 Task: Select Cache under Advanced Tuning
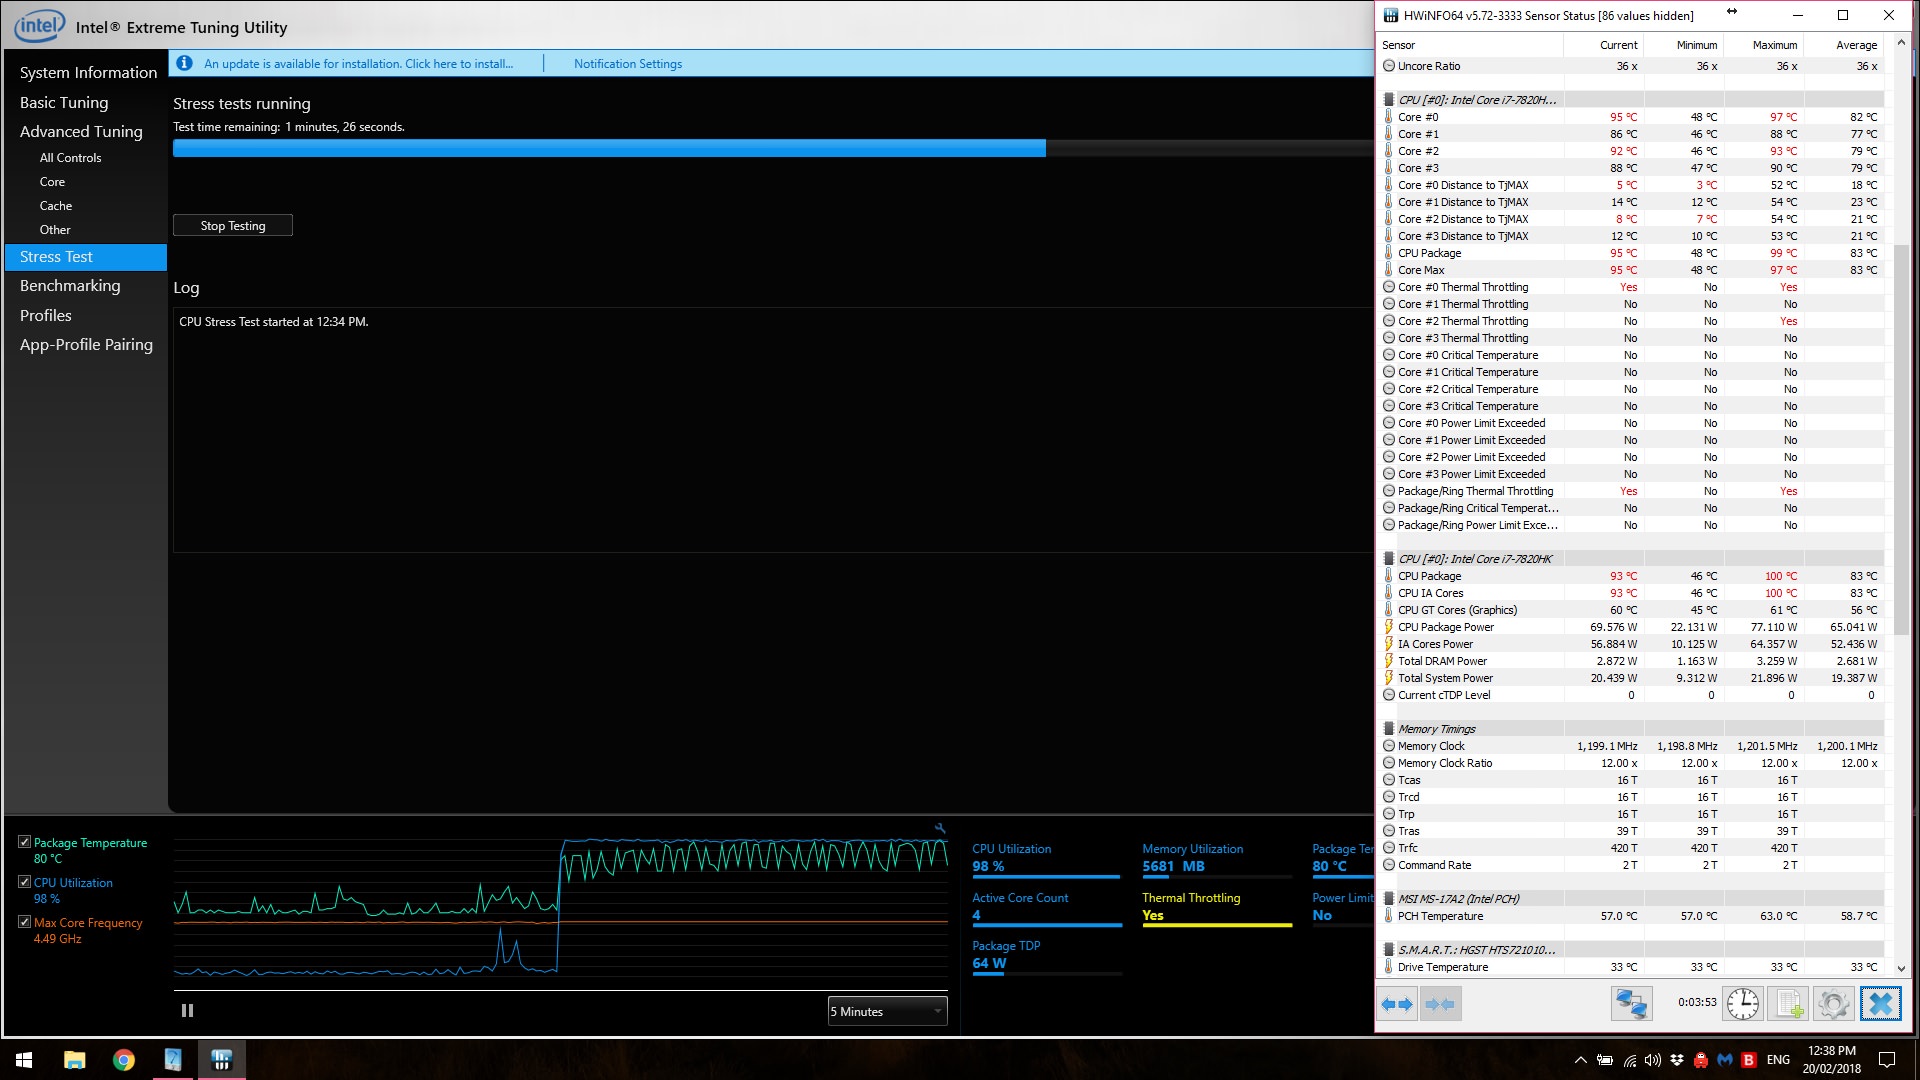(x=56, y=206)
